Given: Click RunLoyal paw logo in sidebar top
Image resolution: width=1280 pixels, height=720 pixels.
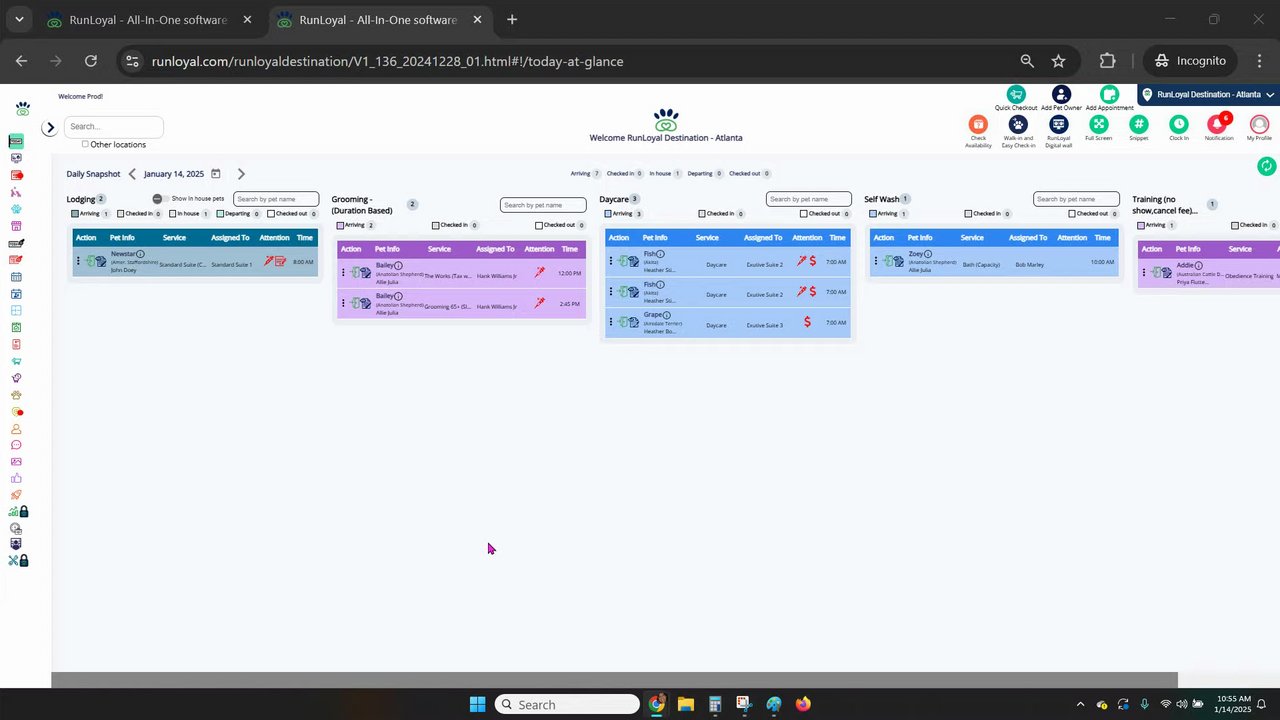Looking at the screenshot, I should click(x=23, y=109).
